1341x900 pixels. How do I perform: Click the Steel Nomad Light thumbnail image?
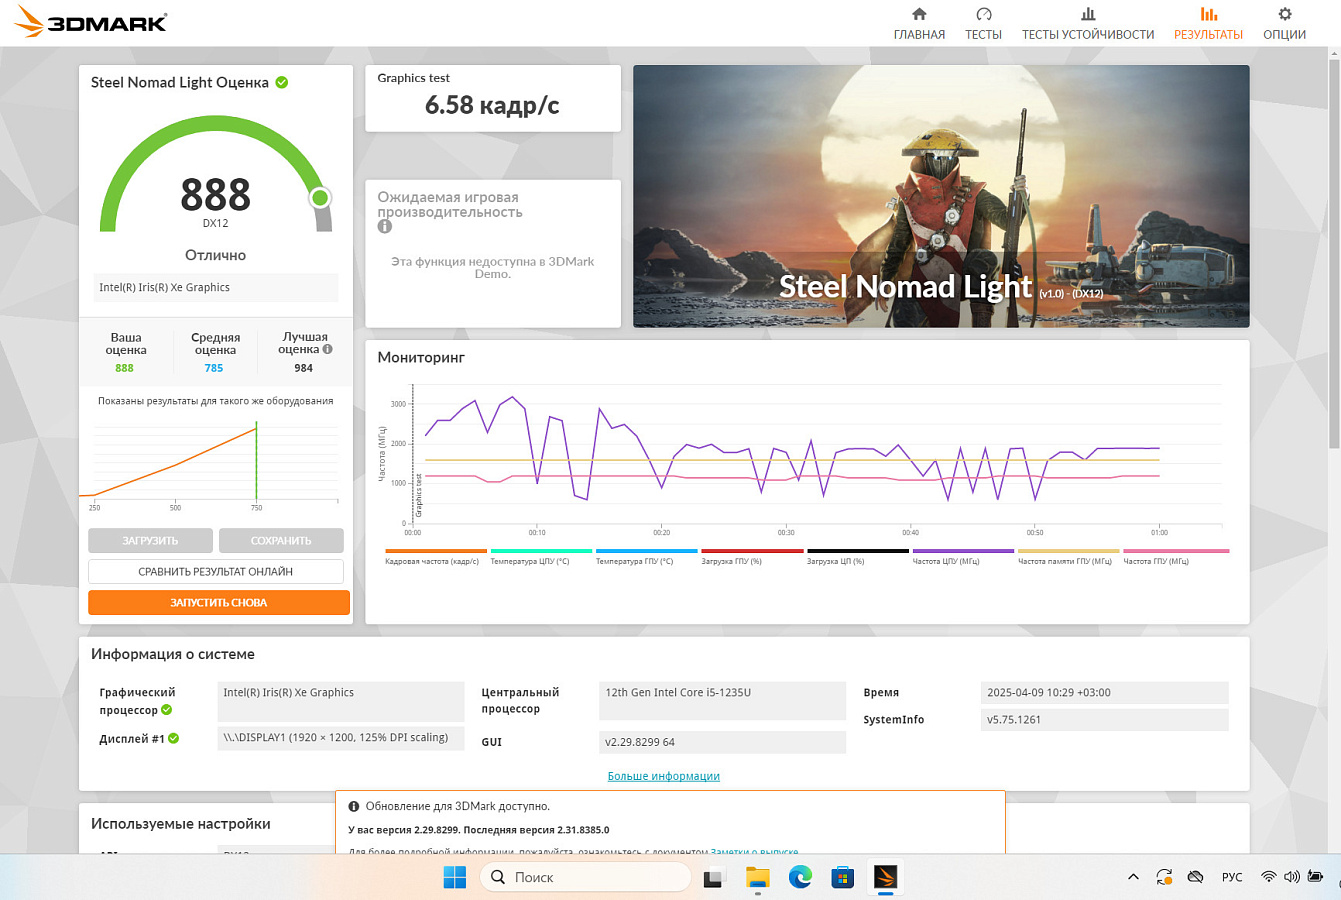(941, 196)
